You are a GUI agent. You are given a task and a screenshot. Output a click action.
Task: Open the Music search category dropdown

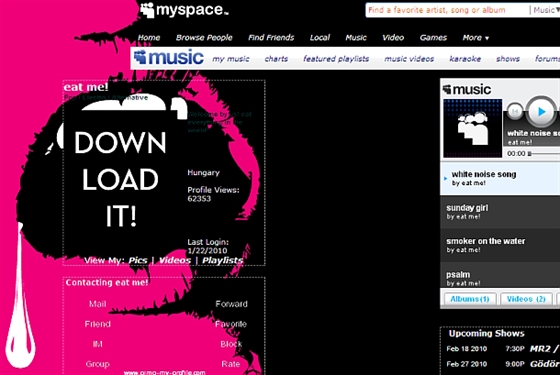(x=546, y=10)
